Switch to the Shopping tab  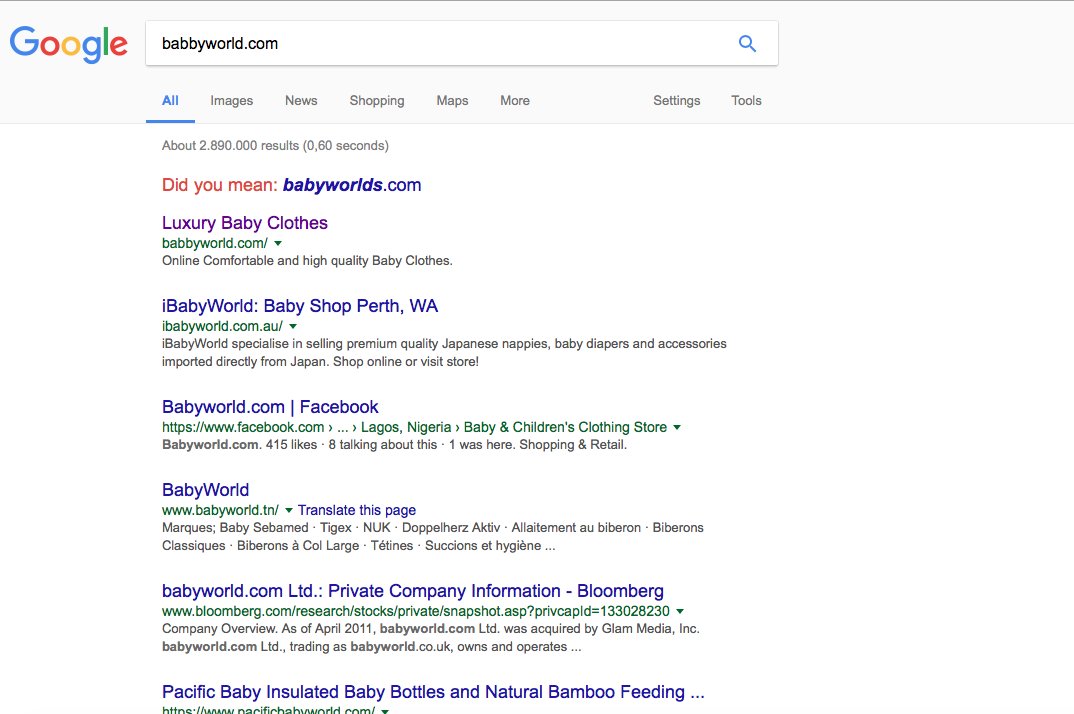377,101
